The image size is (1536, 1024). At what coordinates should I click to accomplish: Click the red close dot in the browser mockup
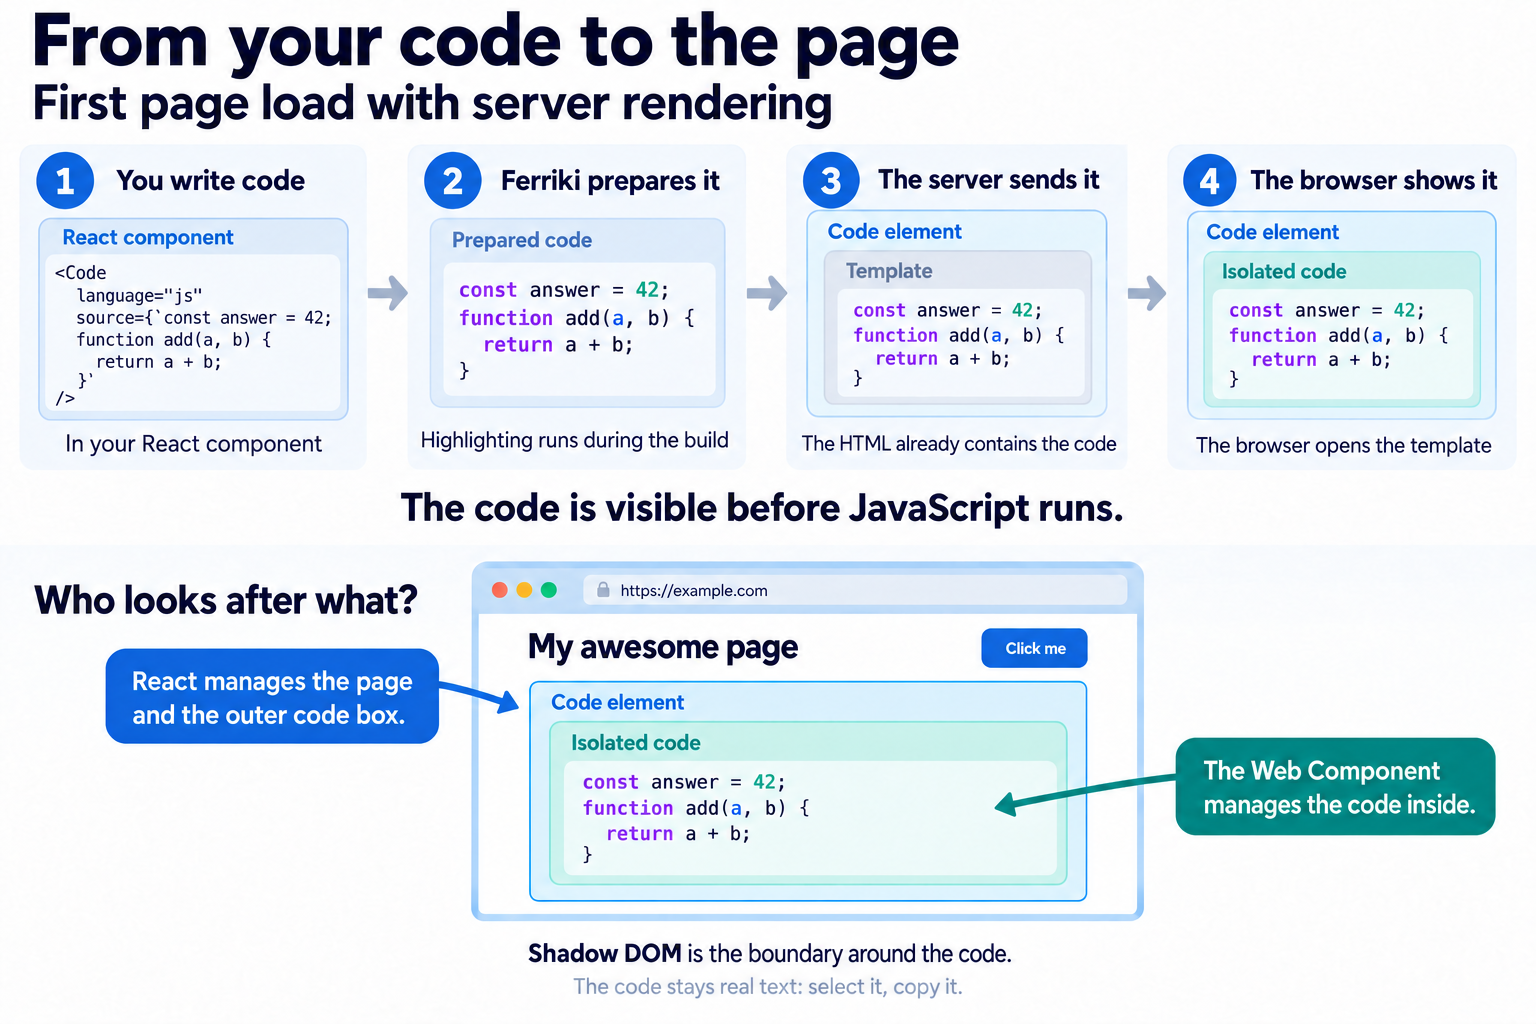tap(500, 590)
